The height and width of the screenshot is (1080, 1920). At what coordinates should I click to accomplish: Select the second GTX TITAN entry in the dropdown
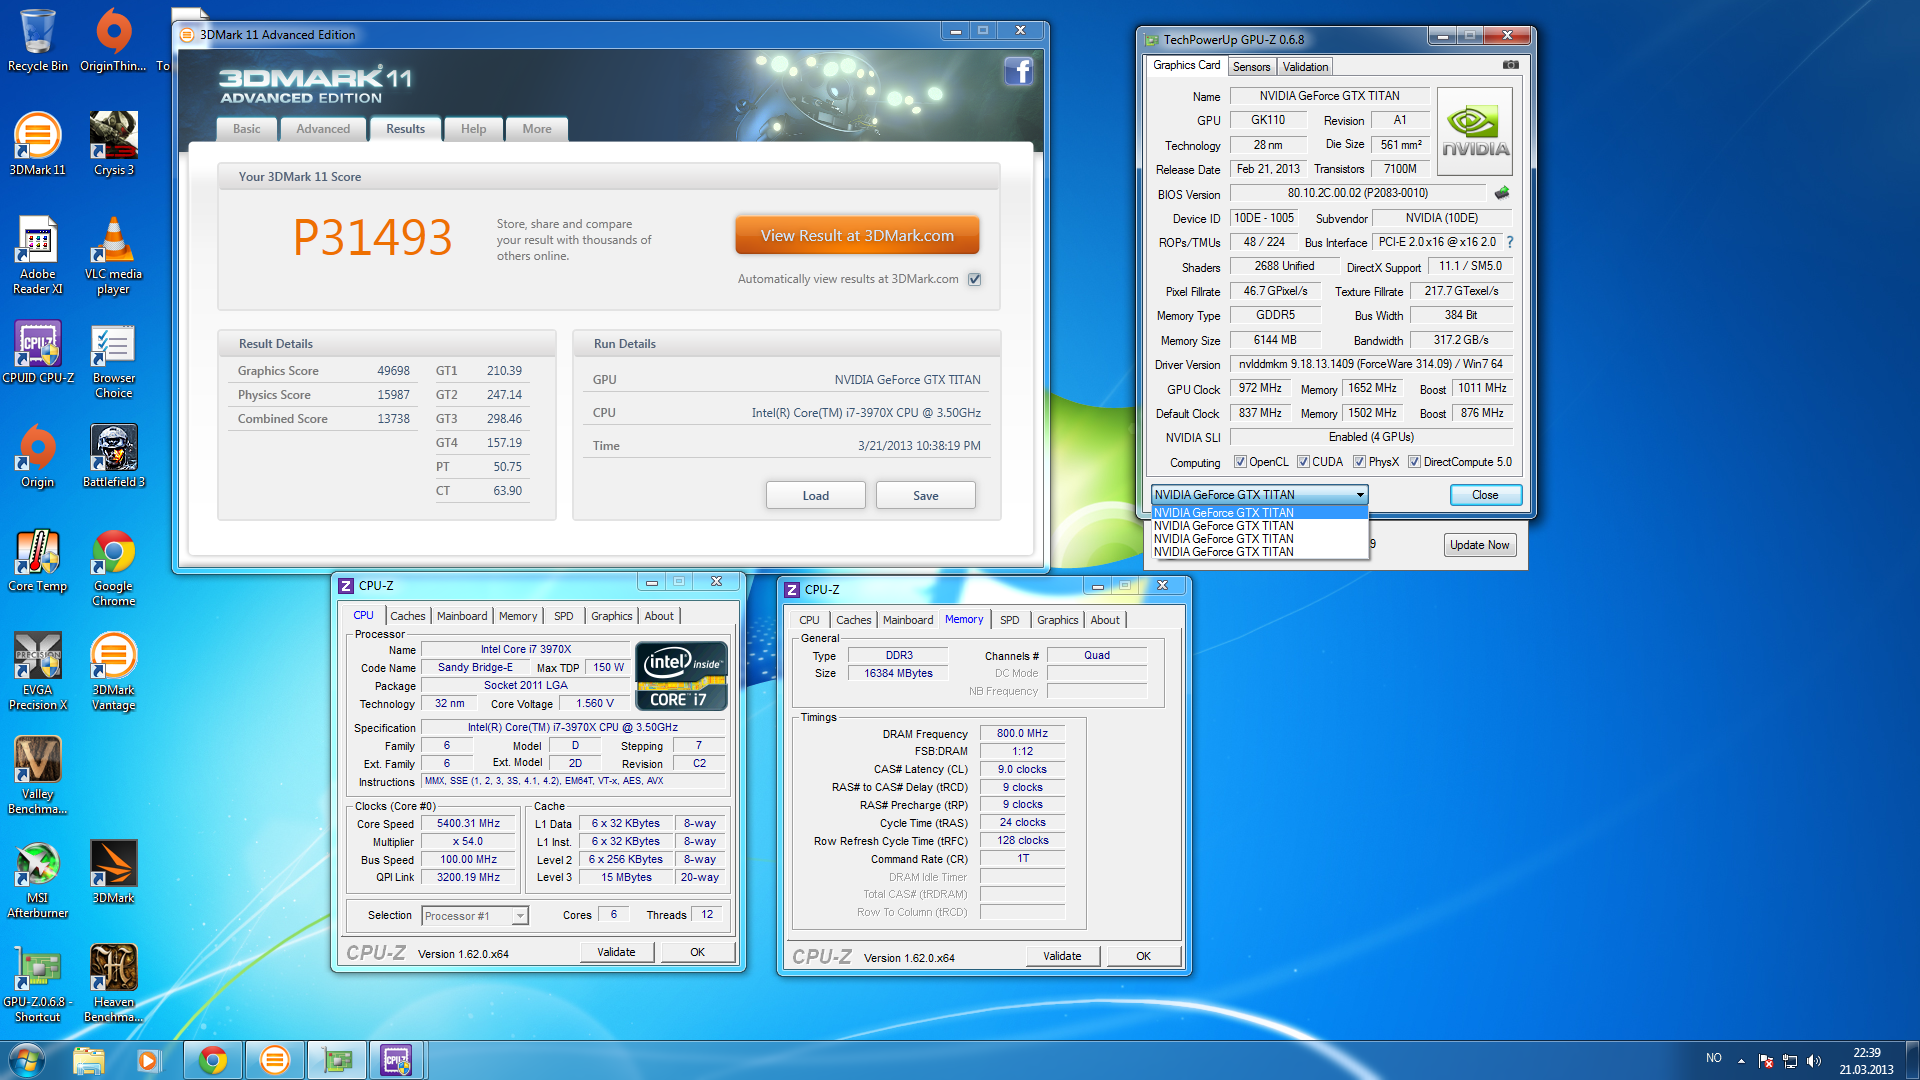click(1259, 526)
